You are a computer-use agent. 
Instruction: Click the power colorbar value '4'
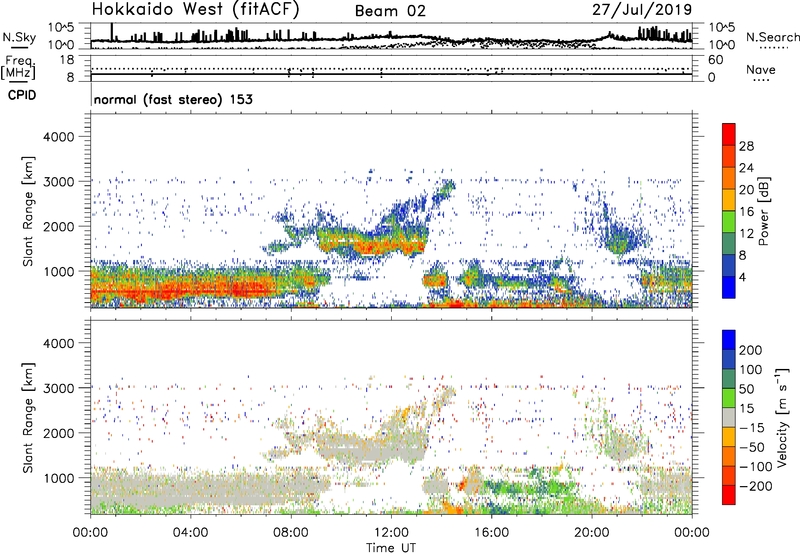click(x=742, y=277)
